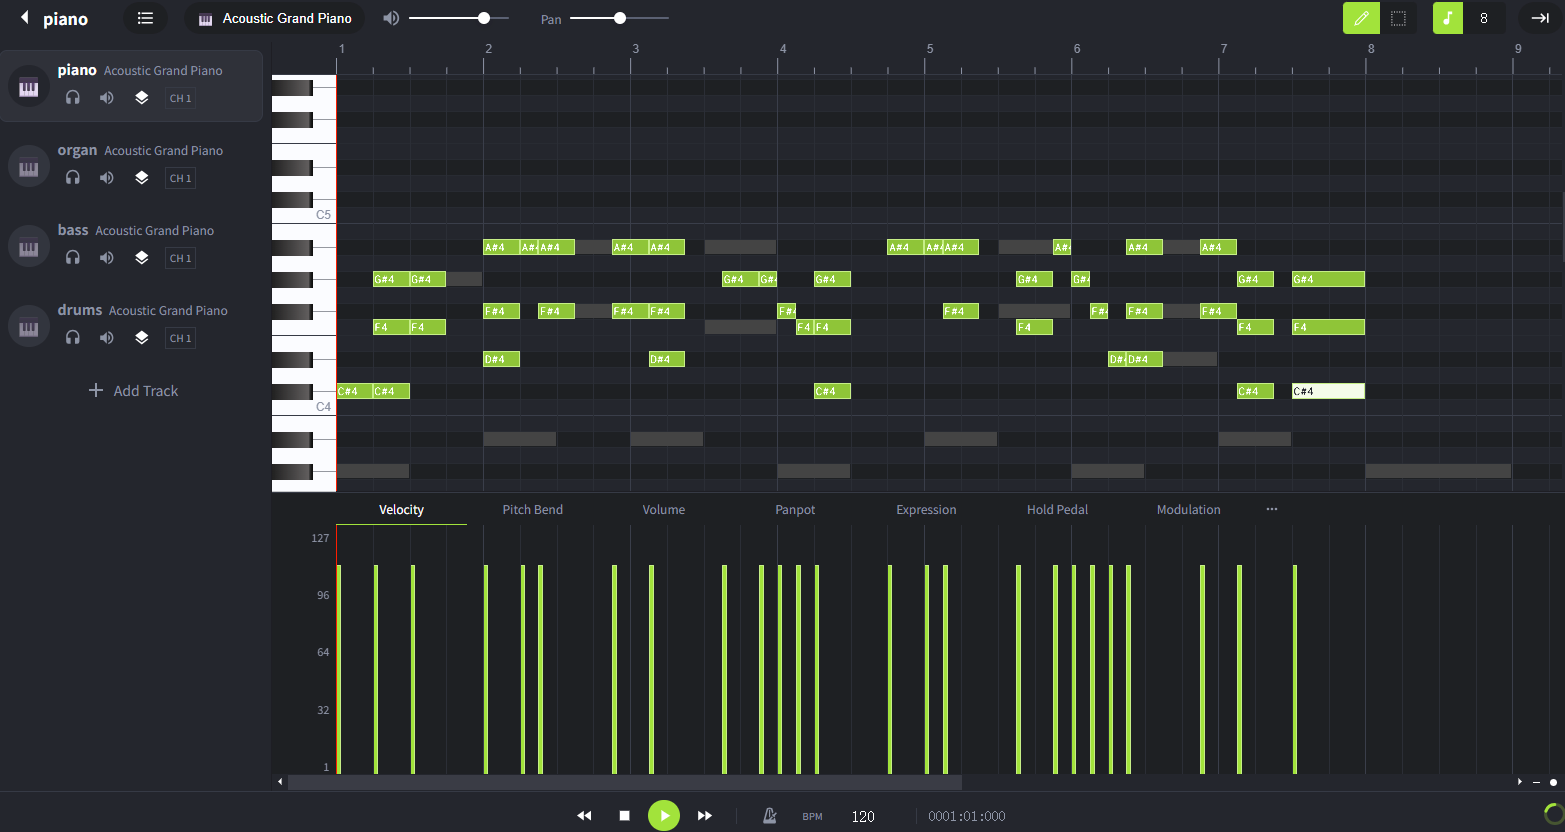The image size is (1565, 832).
Task: Select the organ track
Action: tap(131, 166)
